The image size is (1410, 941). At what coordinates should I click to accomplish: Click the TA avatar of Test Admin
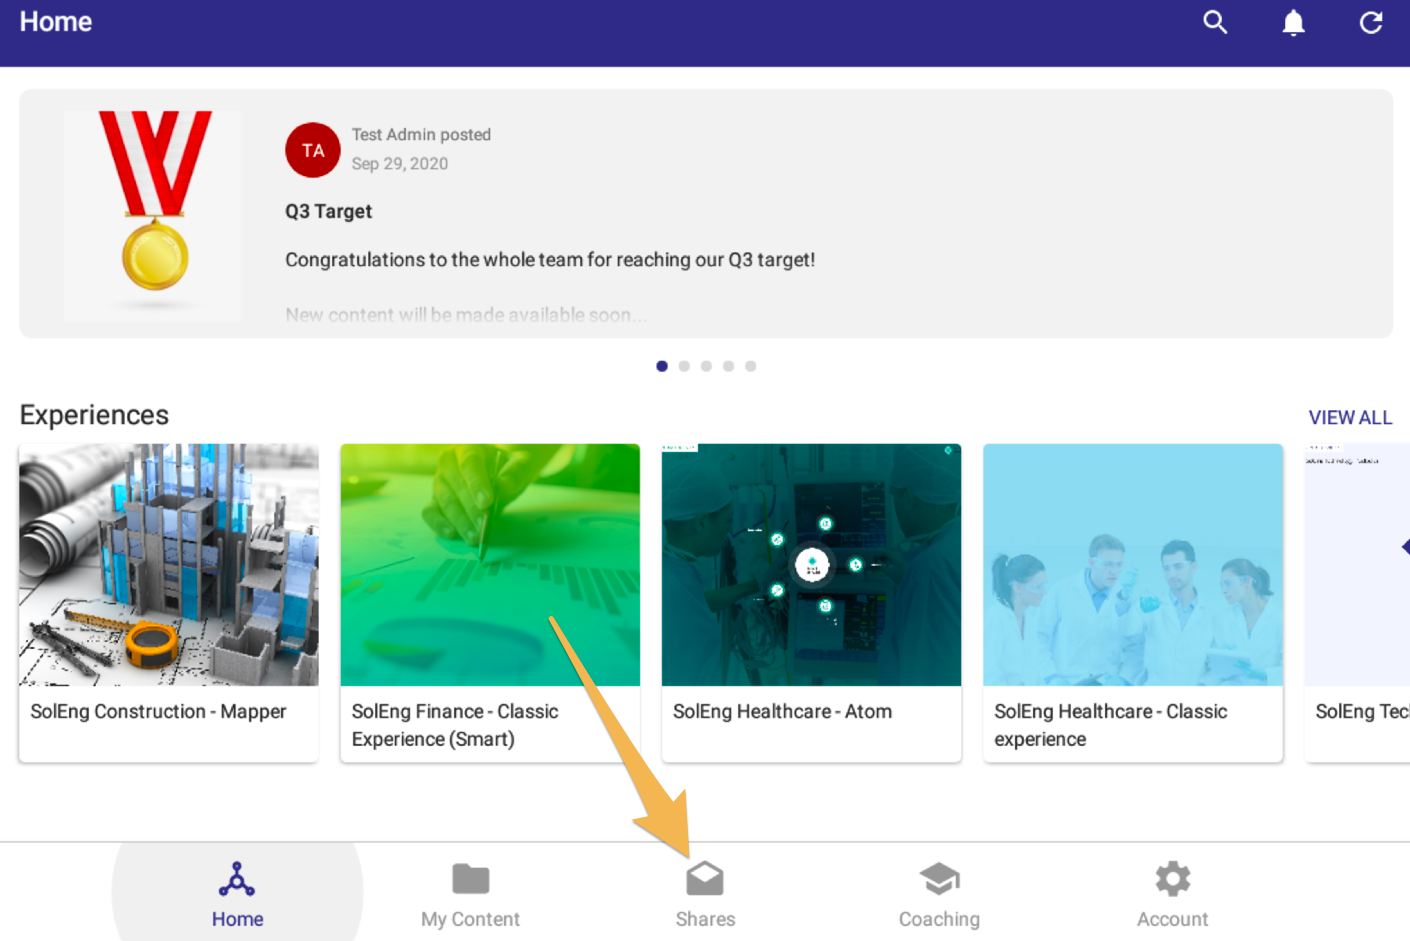click(313, 150)
